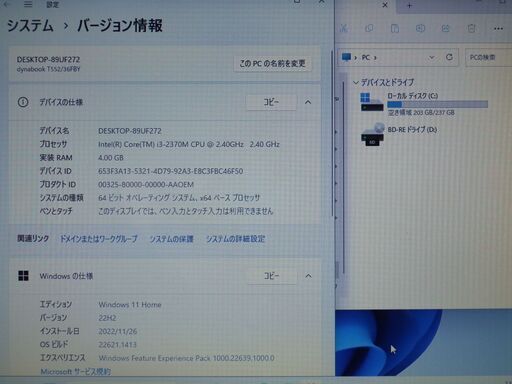The width and height of the screenshot is (512, 384).
Task: Click the Windows logo specification icon
Action: [x=23, y=276]
